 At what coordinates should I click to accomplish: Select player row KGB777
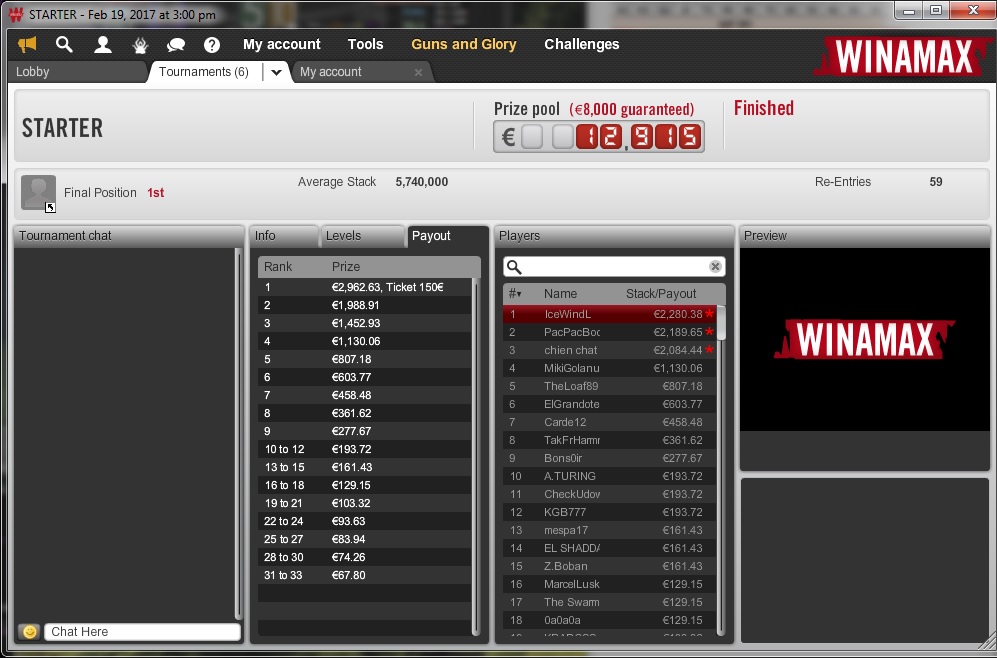coord(610,512)
